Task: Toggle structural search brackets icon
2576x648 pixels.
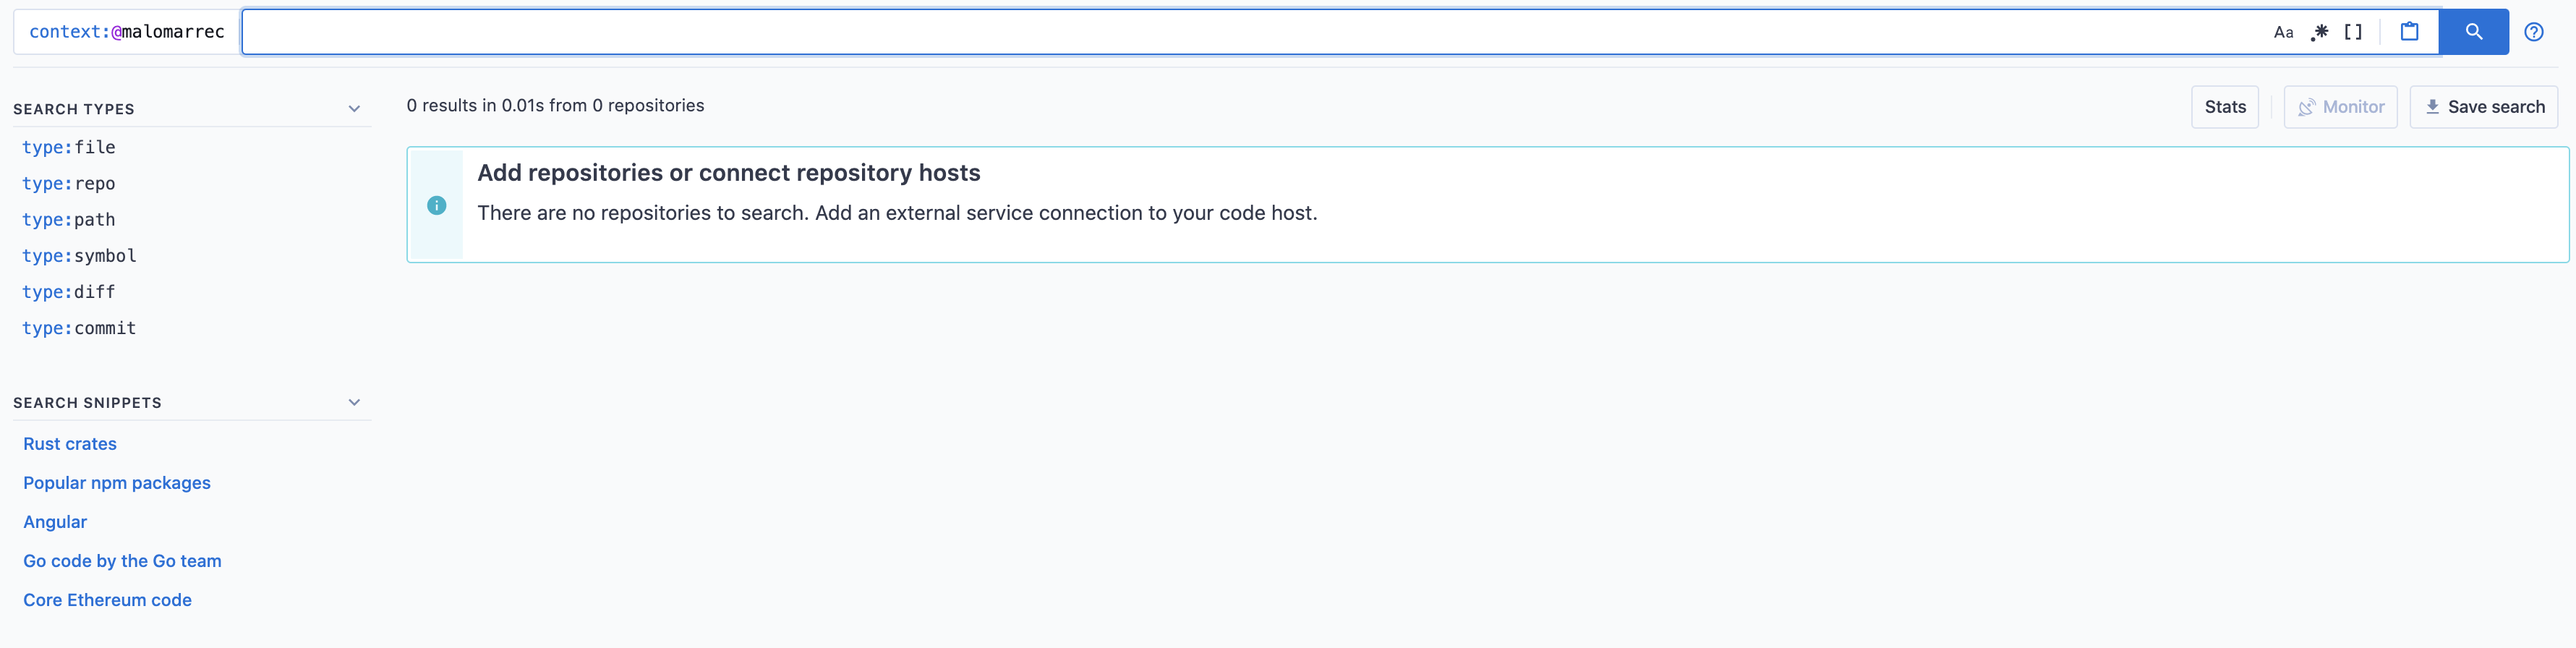Action: click(2353, 32)
